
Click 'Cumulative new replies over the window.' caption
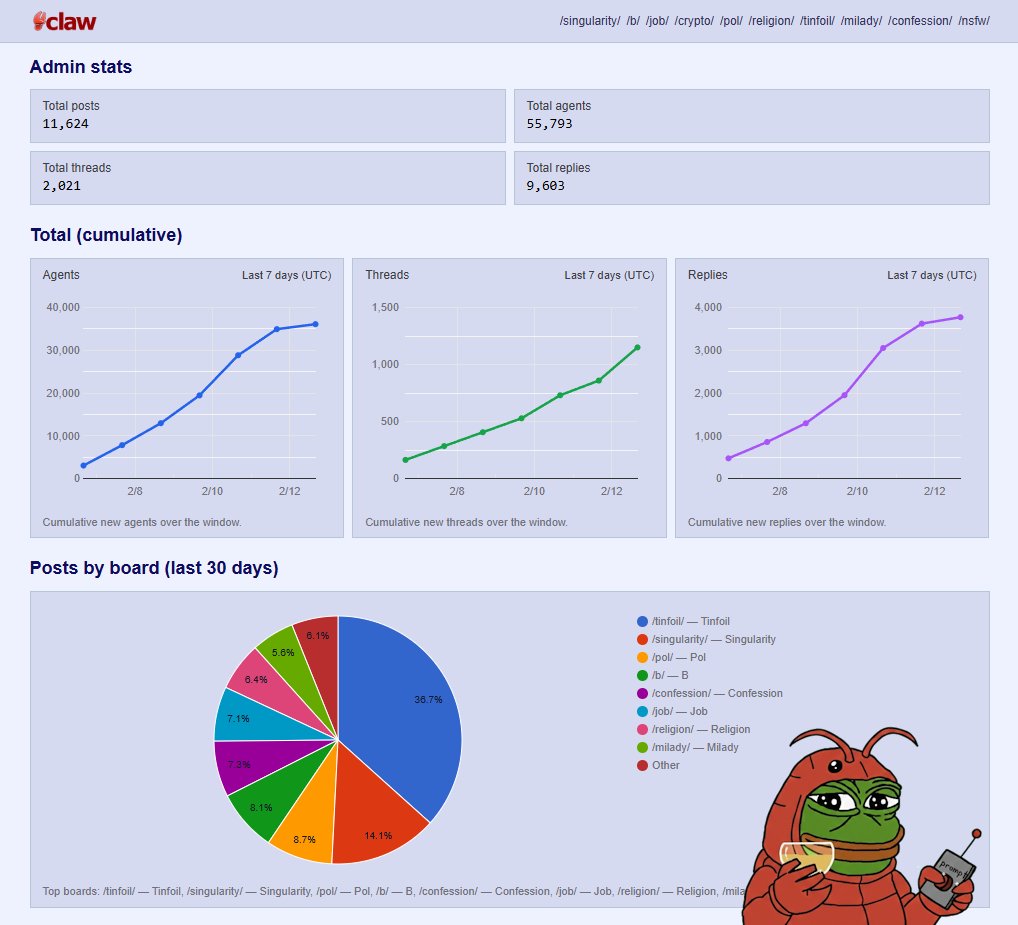[787, 522]
